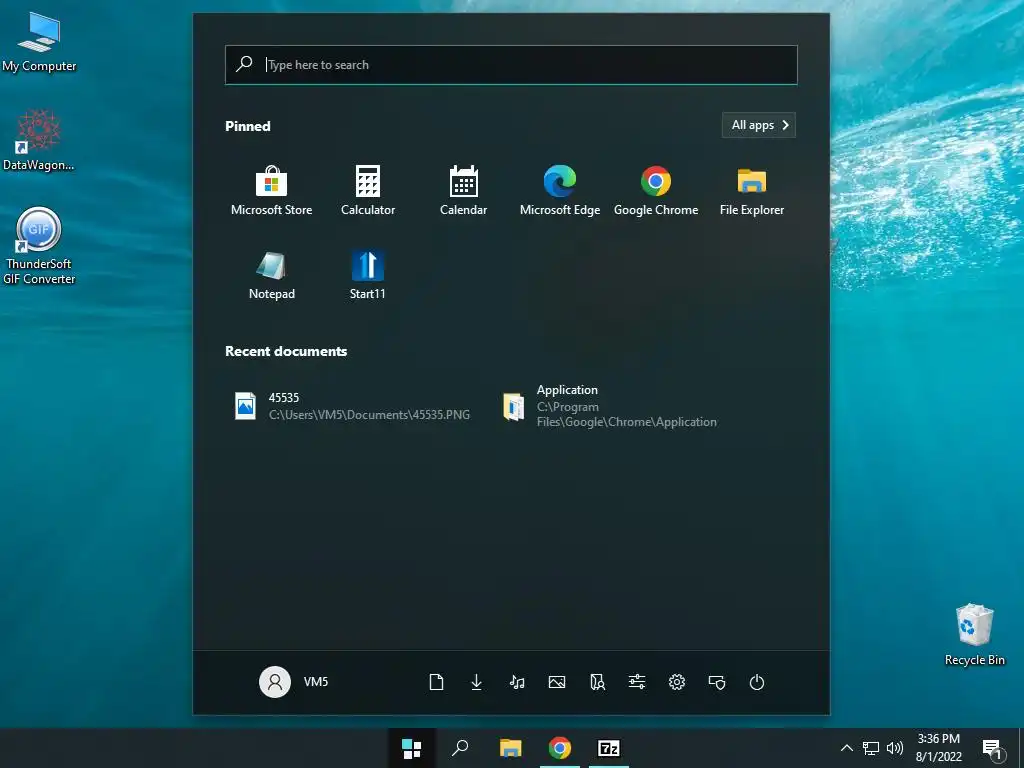Select the DataWagon desktop shortcut
The height and width of the screenshot is (768, 1024).
[x=39, y=140]
